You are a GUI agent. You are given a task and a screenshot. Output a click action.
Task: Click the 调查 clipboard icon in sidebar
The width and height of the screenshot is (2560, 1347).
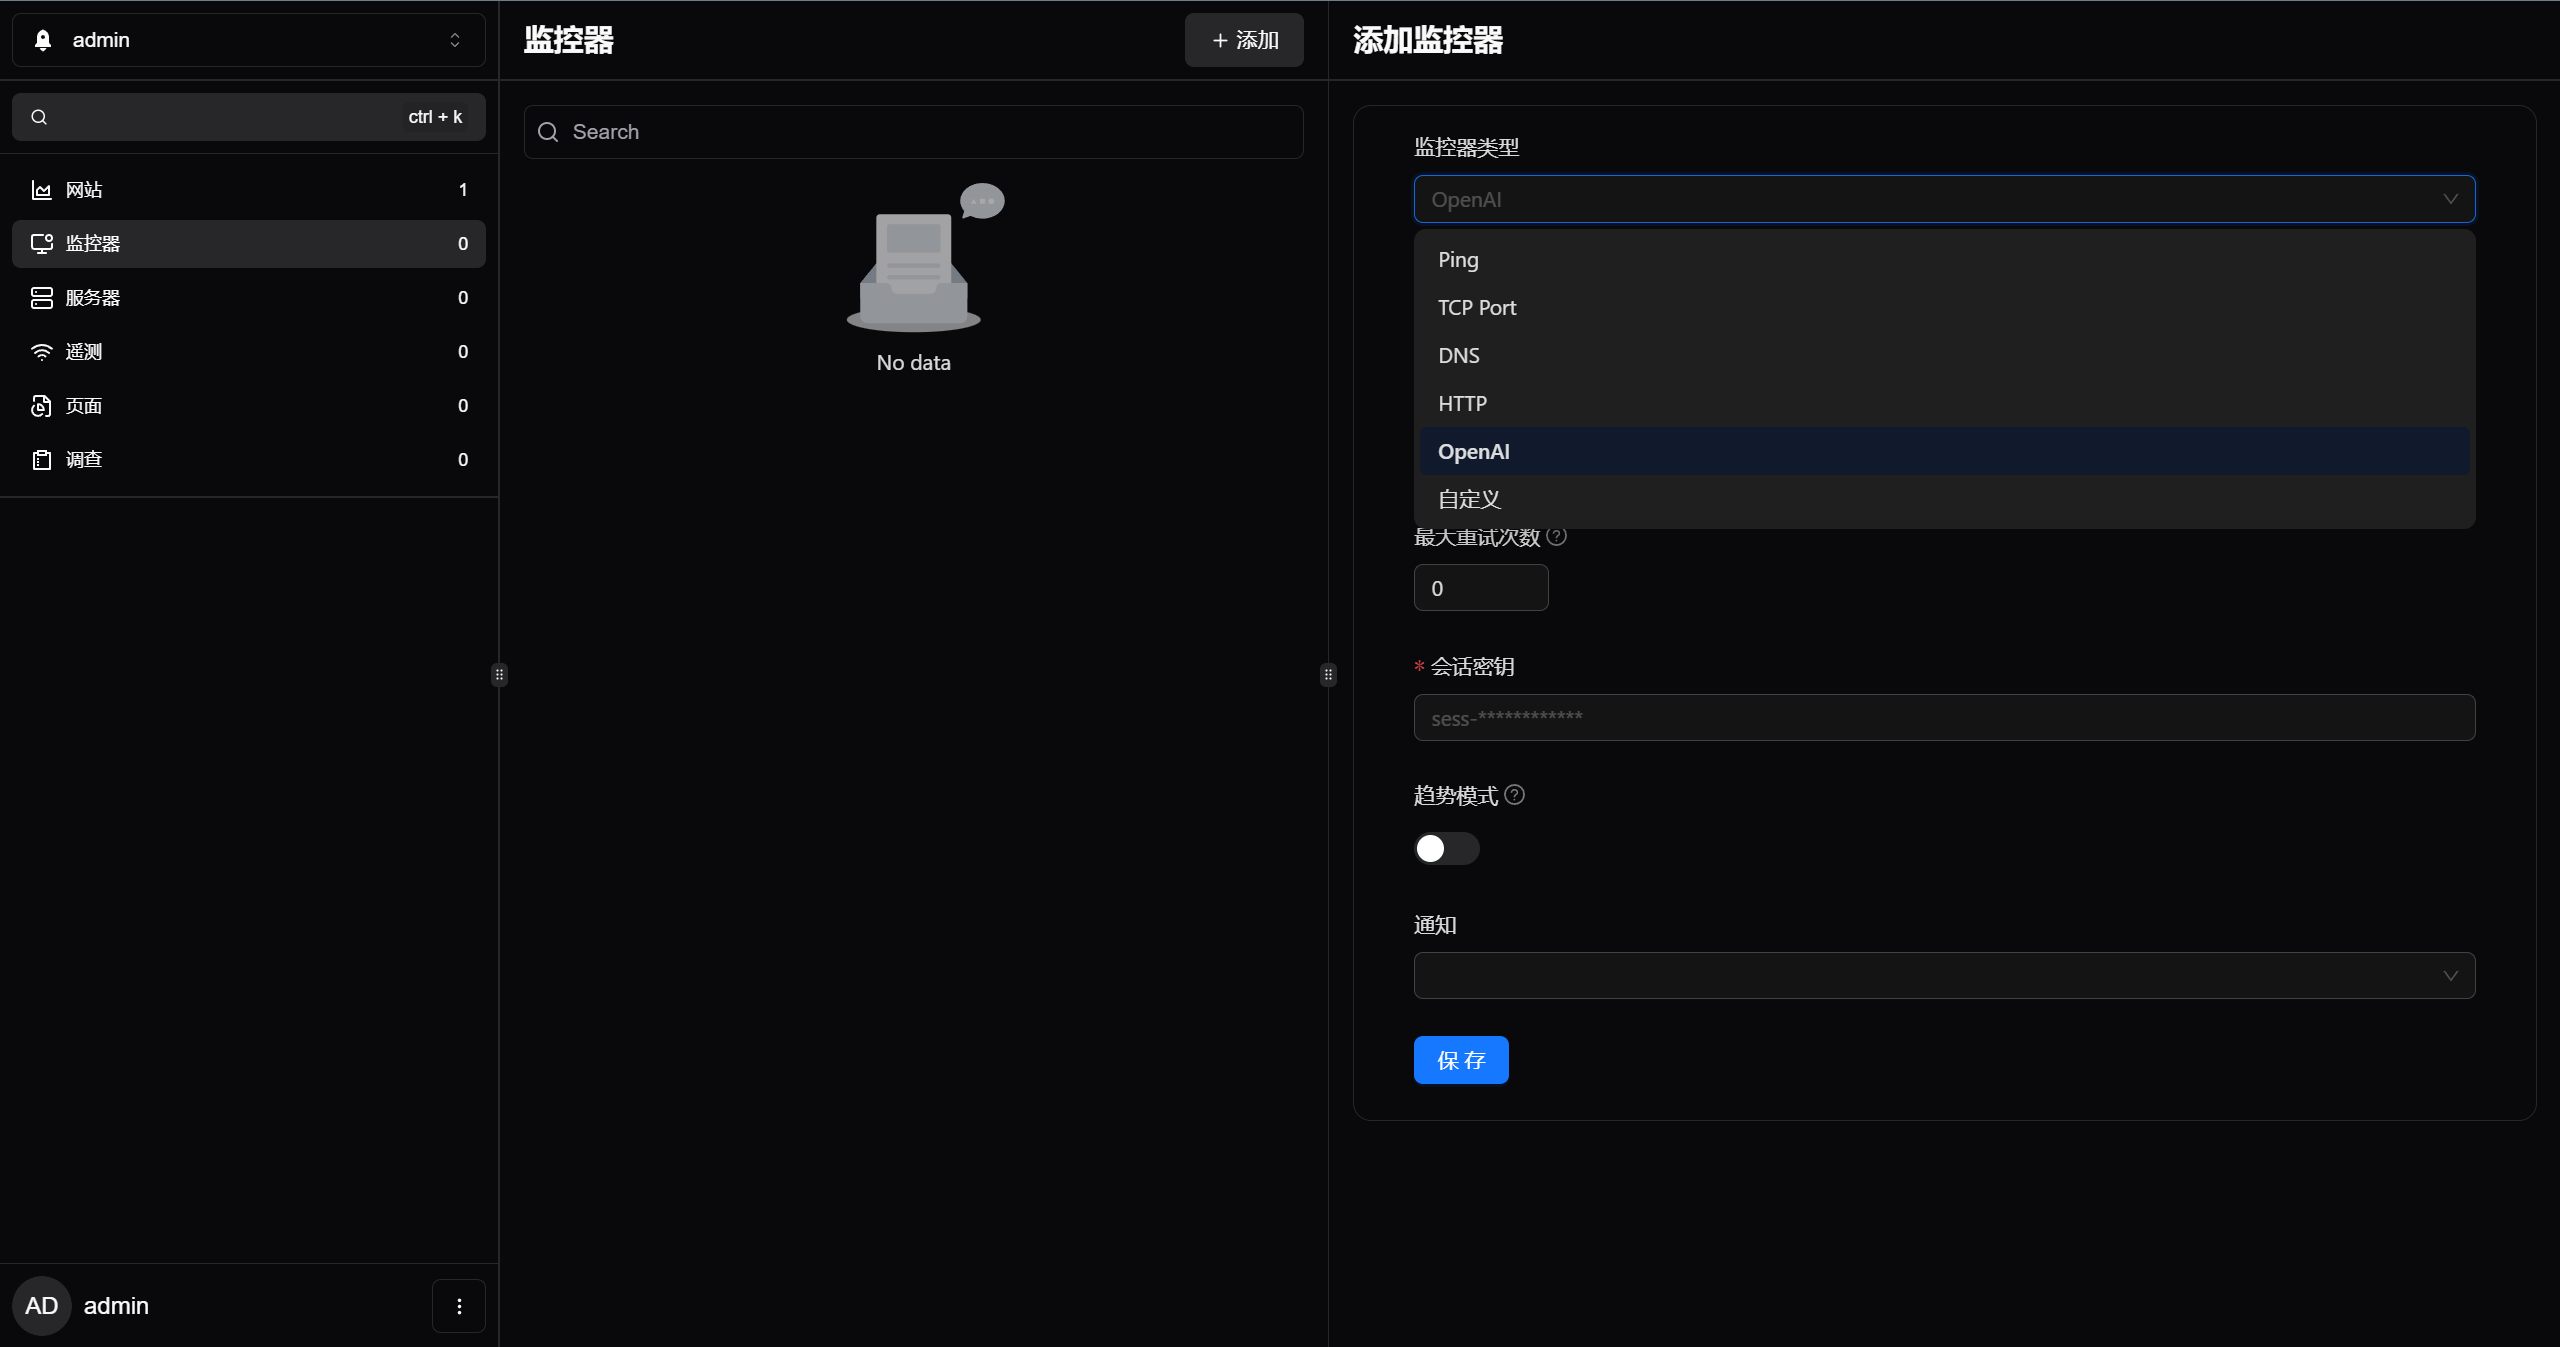coord(41,460)
